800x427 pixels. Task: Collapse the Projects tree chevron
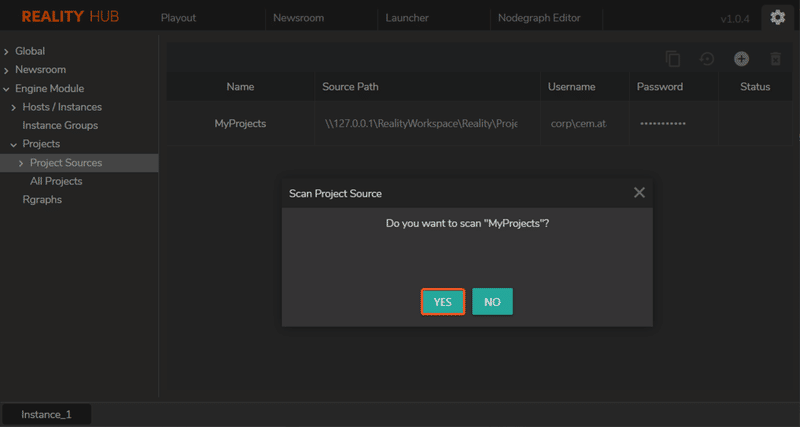coord(14,145)
